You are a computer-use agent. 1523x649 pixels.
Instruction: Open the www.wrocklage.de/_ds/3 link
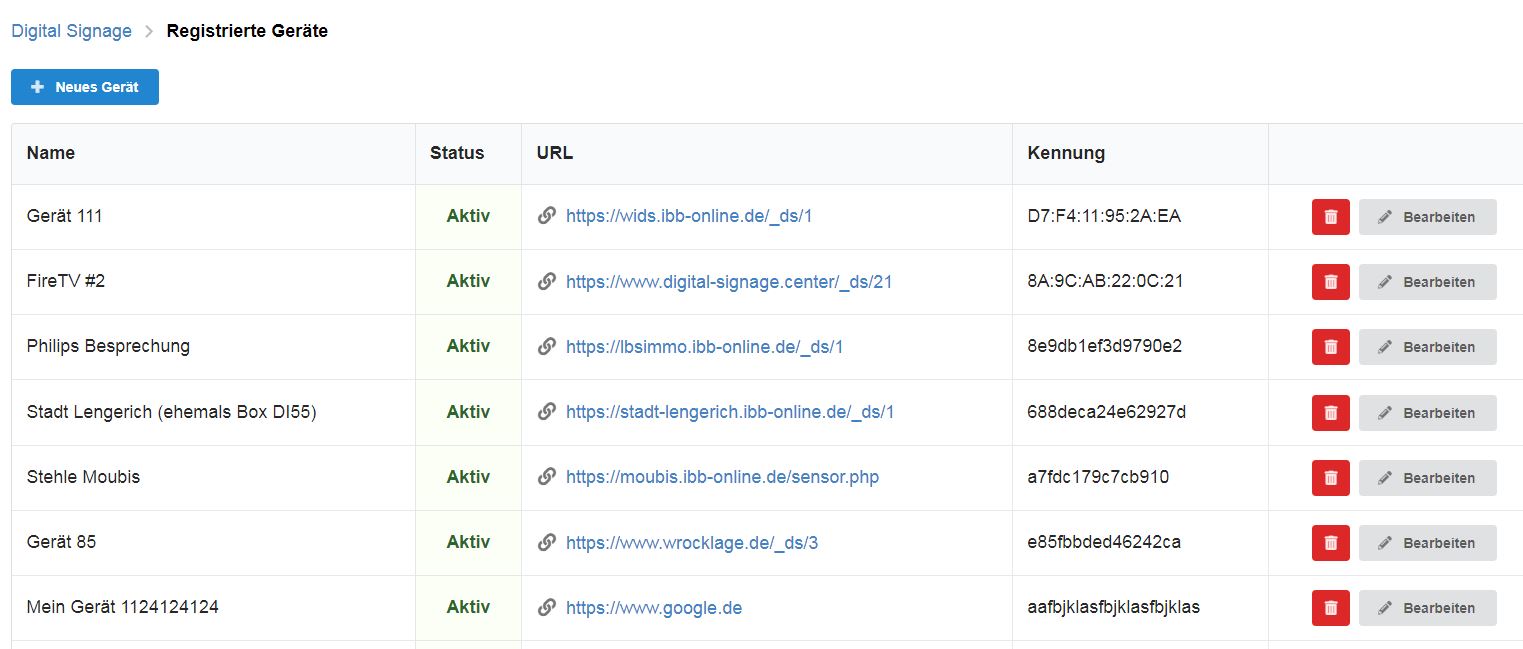[691, 542]
